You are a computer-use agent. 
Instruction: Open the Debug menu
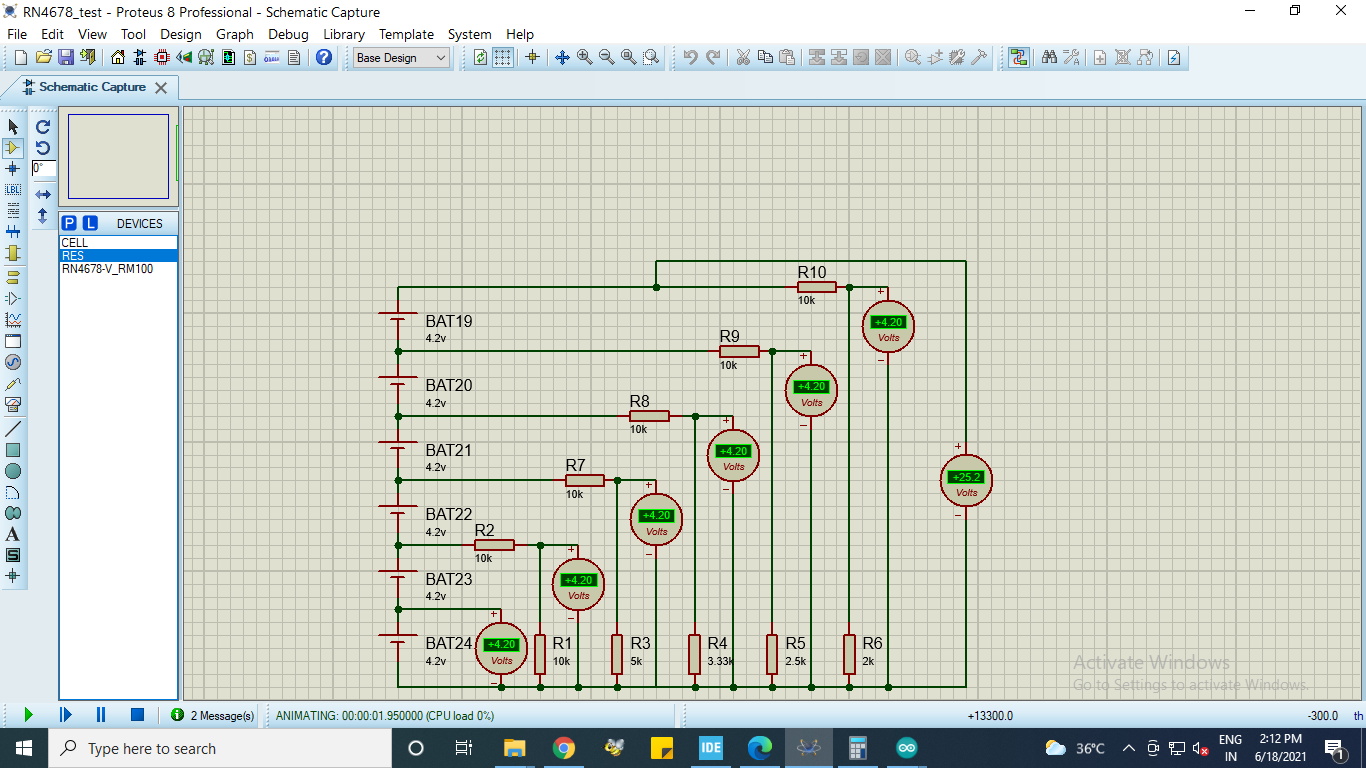click(288, 33)
